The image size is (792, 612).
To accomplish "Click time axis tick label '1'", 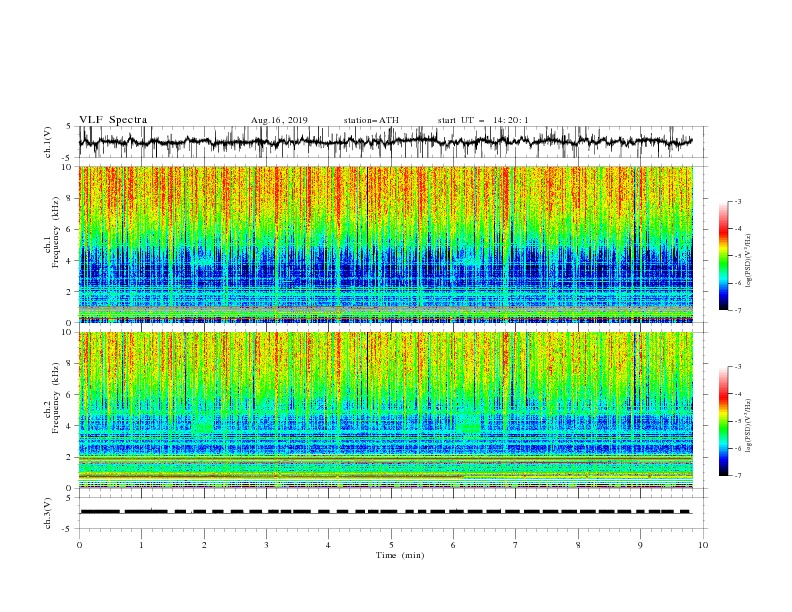I will (x=141, y=545).
